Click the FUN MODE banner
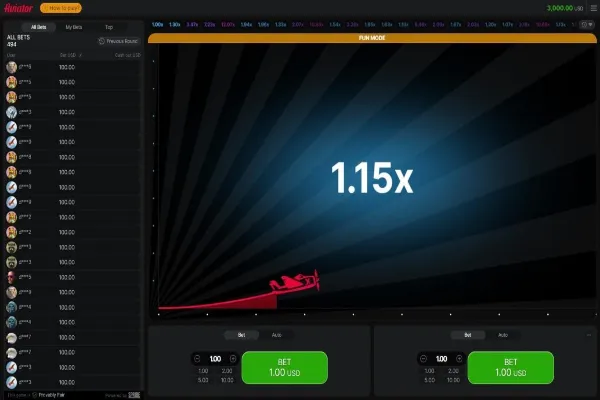The image size is (600, 400). tap(372, 38)
